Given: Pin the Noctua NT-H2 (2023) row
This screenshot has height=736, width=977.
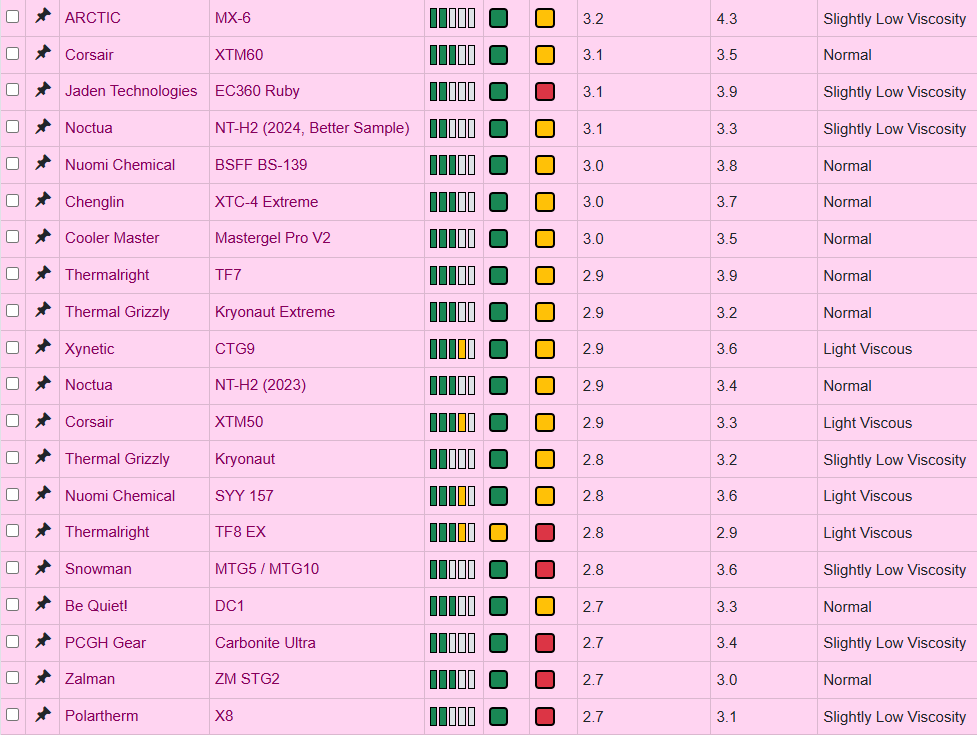Looking at the screenshot, I should click(x=42, y=384).
